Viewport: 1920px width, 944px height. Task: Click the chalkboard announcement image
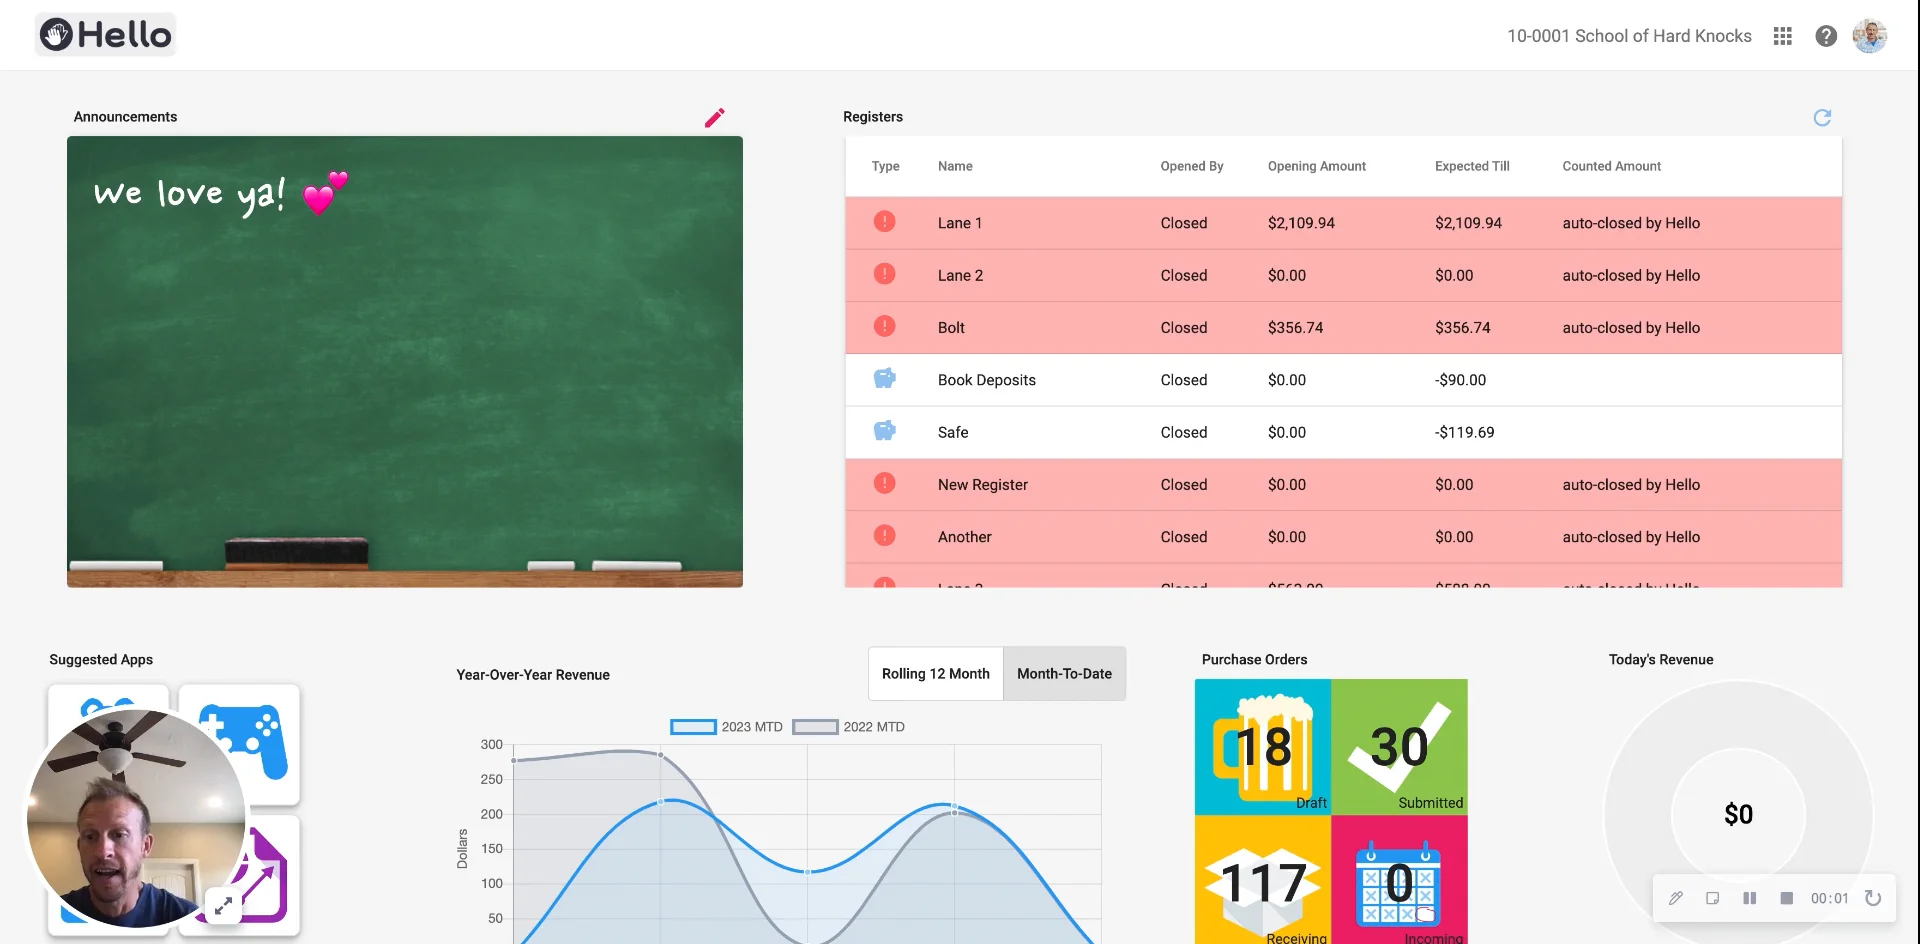tap(405, 361)
